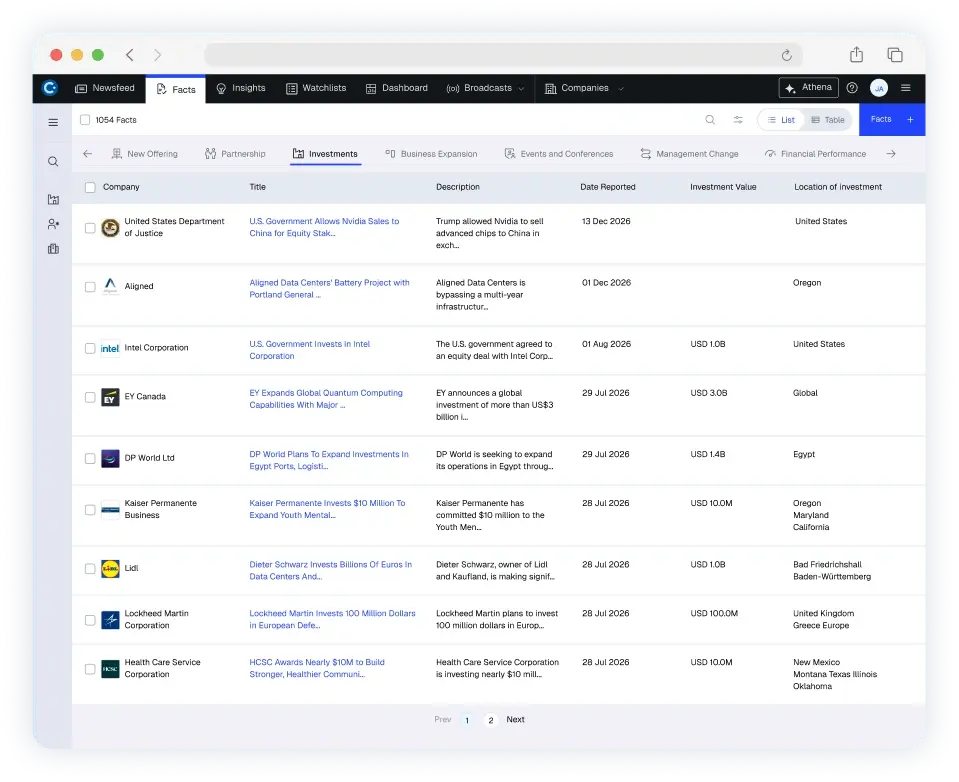Select the Aligned row checkbox
This screenshot has width=959, height=782.
(x=90, y=287)
